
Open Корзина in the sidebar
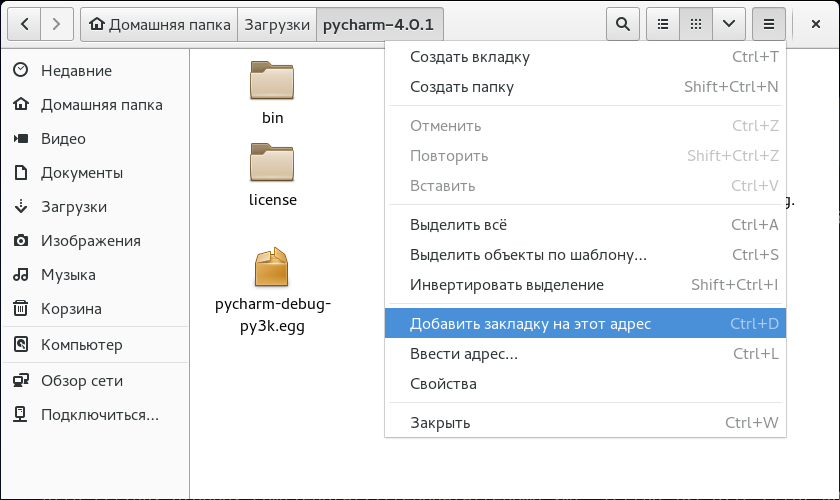coord(71,309)
